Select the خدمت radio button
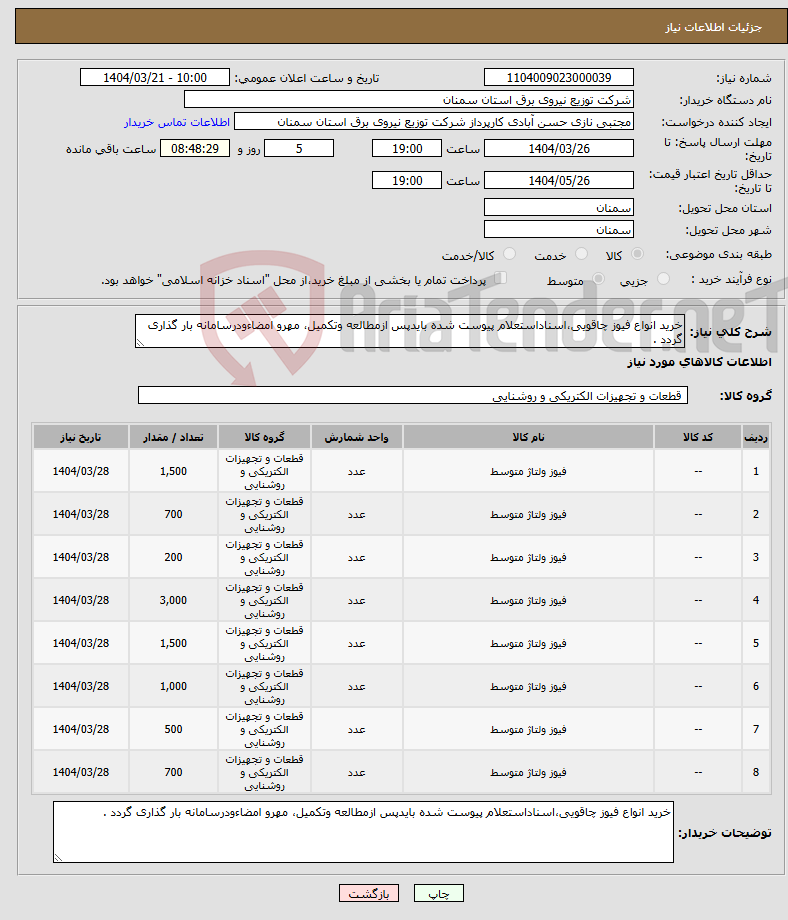Image resolution: width=788 pixels, height=920 pixels. pos(581,254)
